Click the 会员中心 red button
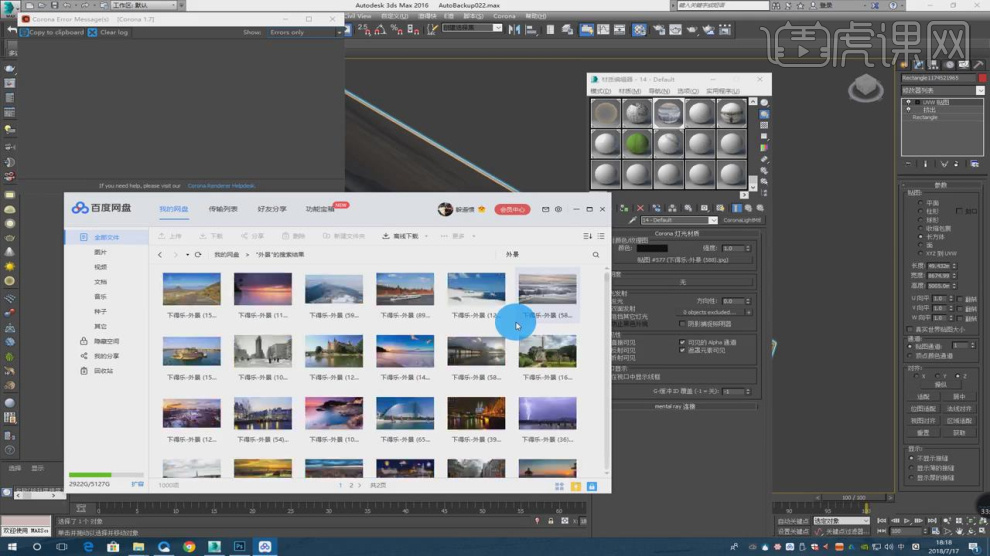Image resolution: width=990 pixels, height=556 pixels. coord(512,210)
